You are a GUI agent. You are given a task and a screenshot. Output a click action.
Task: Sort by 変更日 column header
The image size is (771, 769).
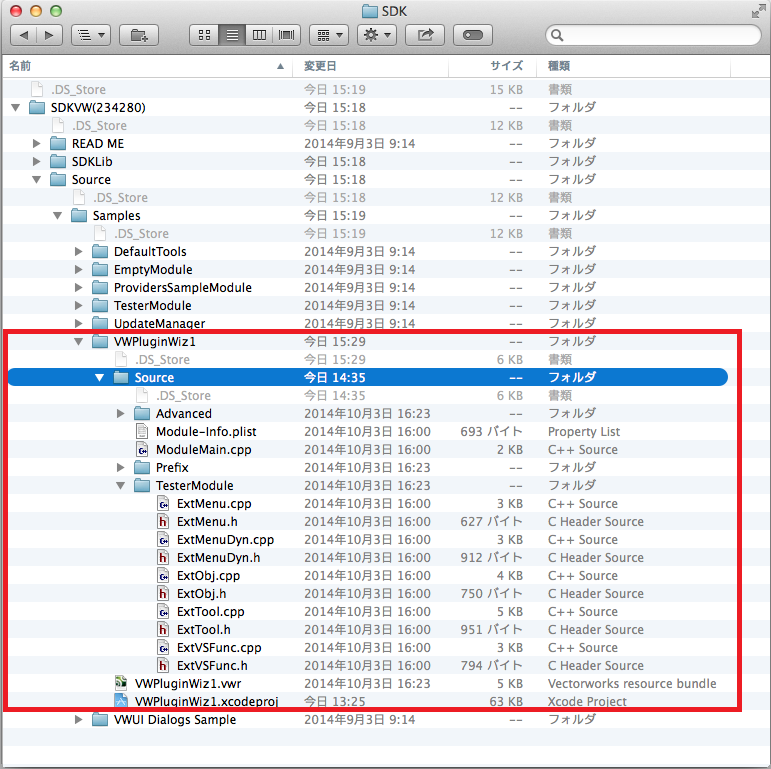click(x=370, y=66)
